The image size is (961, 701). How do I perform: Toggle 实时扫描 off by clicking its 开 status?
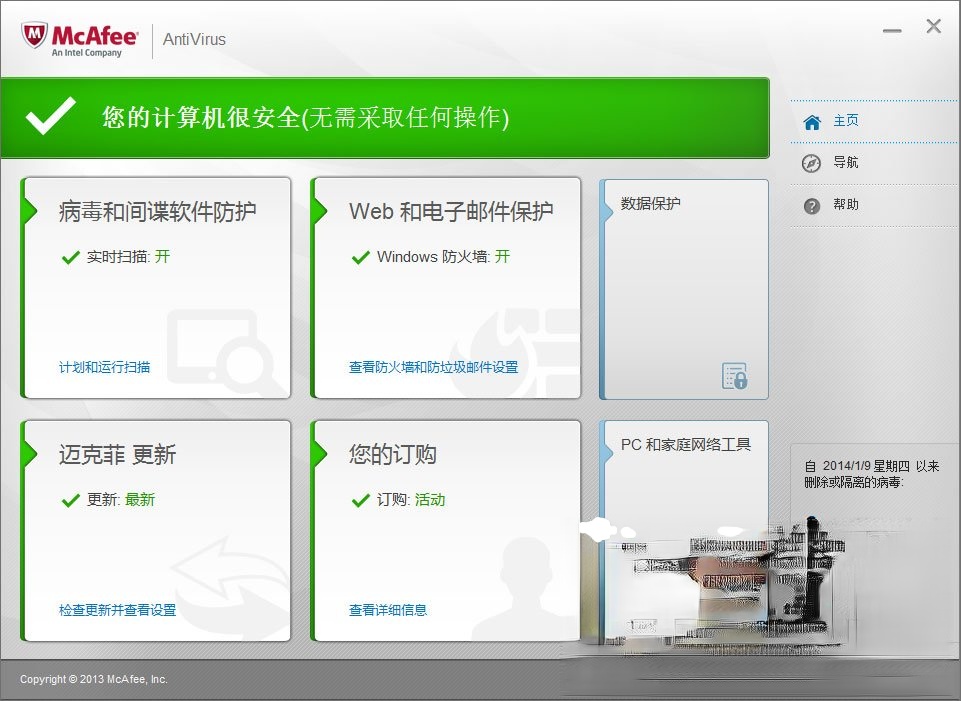click(x=164, y=256)
